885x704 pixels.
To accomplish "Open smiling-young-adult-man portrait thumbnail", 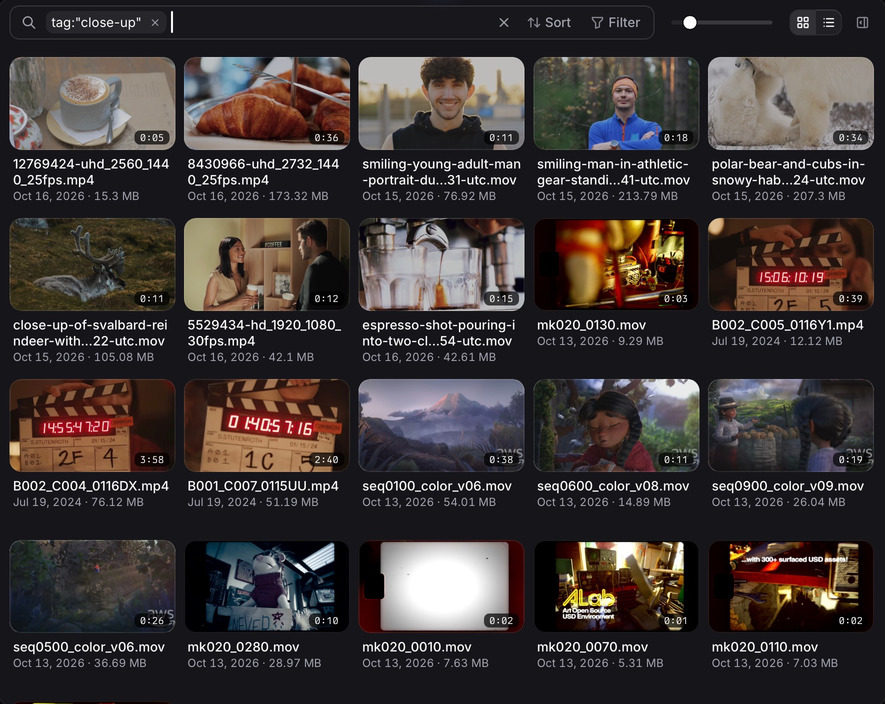I will 441,103.
